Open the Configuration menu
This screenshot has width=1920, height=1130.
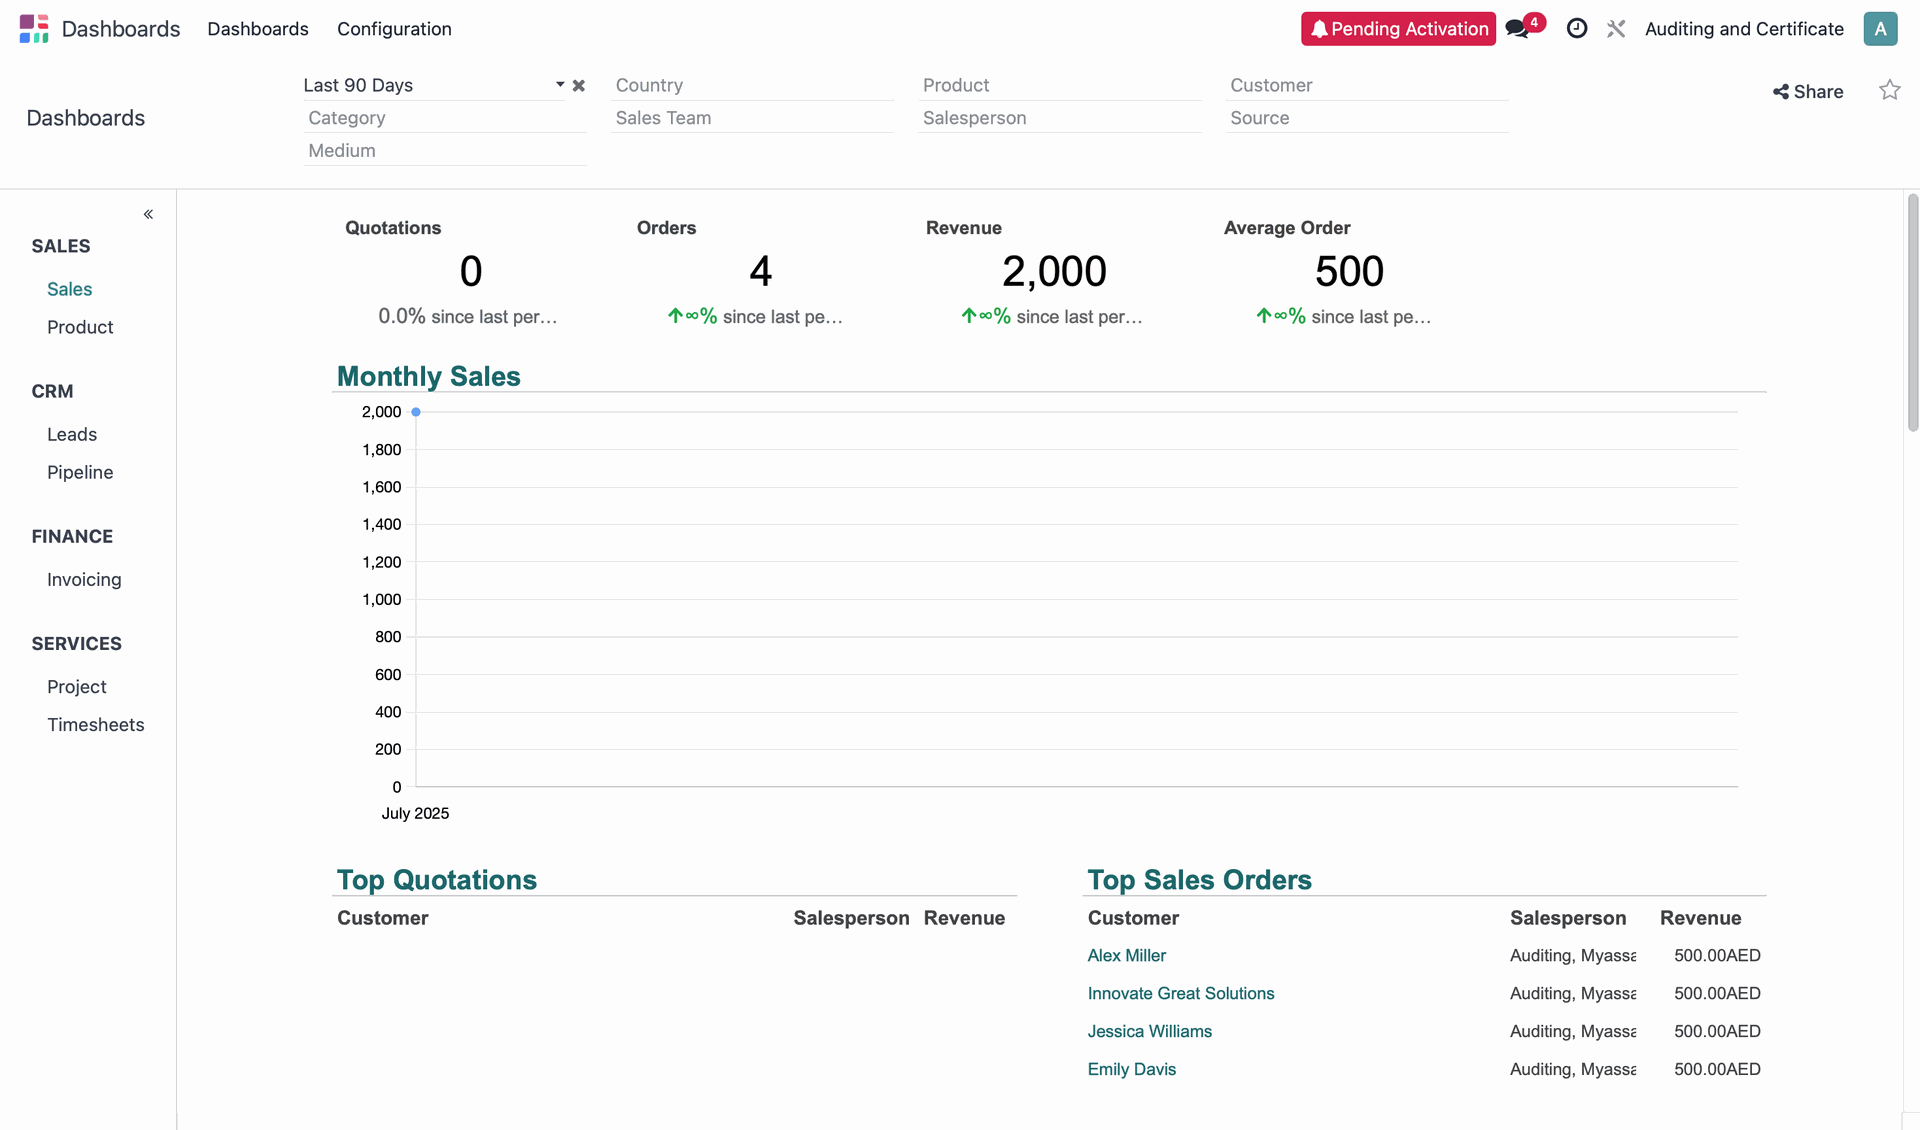(x=394, y=29)
